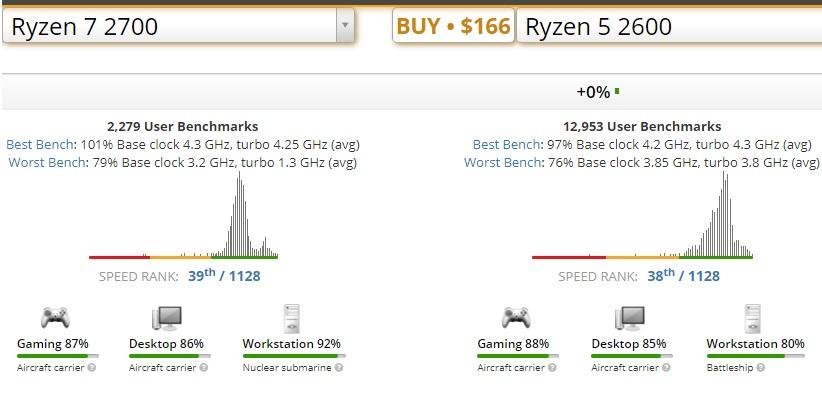Click the Ryzen 5 2600 workstation tower icon

[753, 318]
